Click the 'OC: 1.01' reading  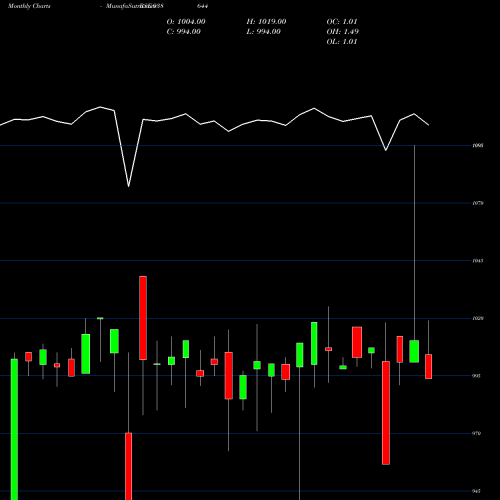point(342,22)
